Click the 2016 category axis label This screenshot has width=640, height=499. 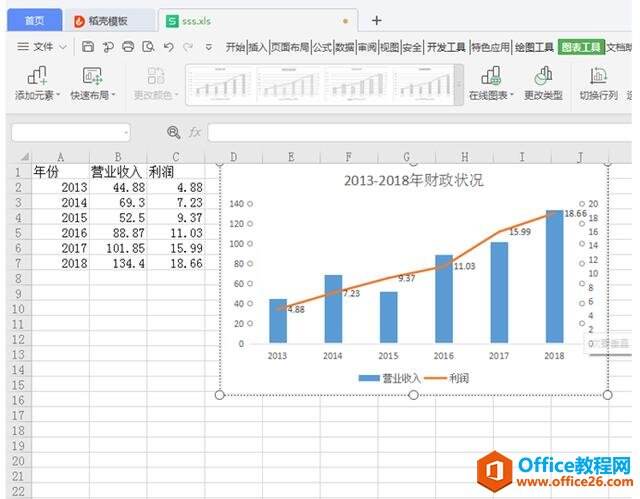(x=444, y=356)
